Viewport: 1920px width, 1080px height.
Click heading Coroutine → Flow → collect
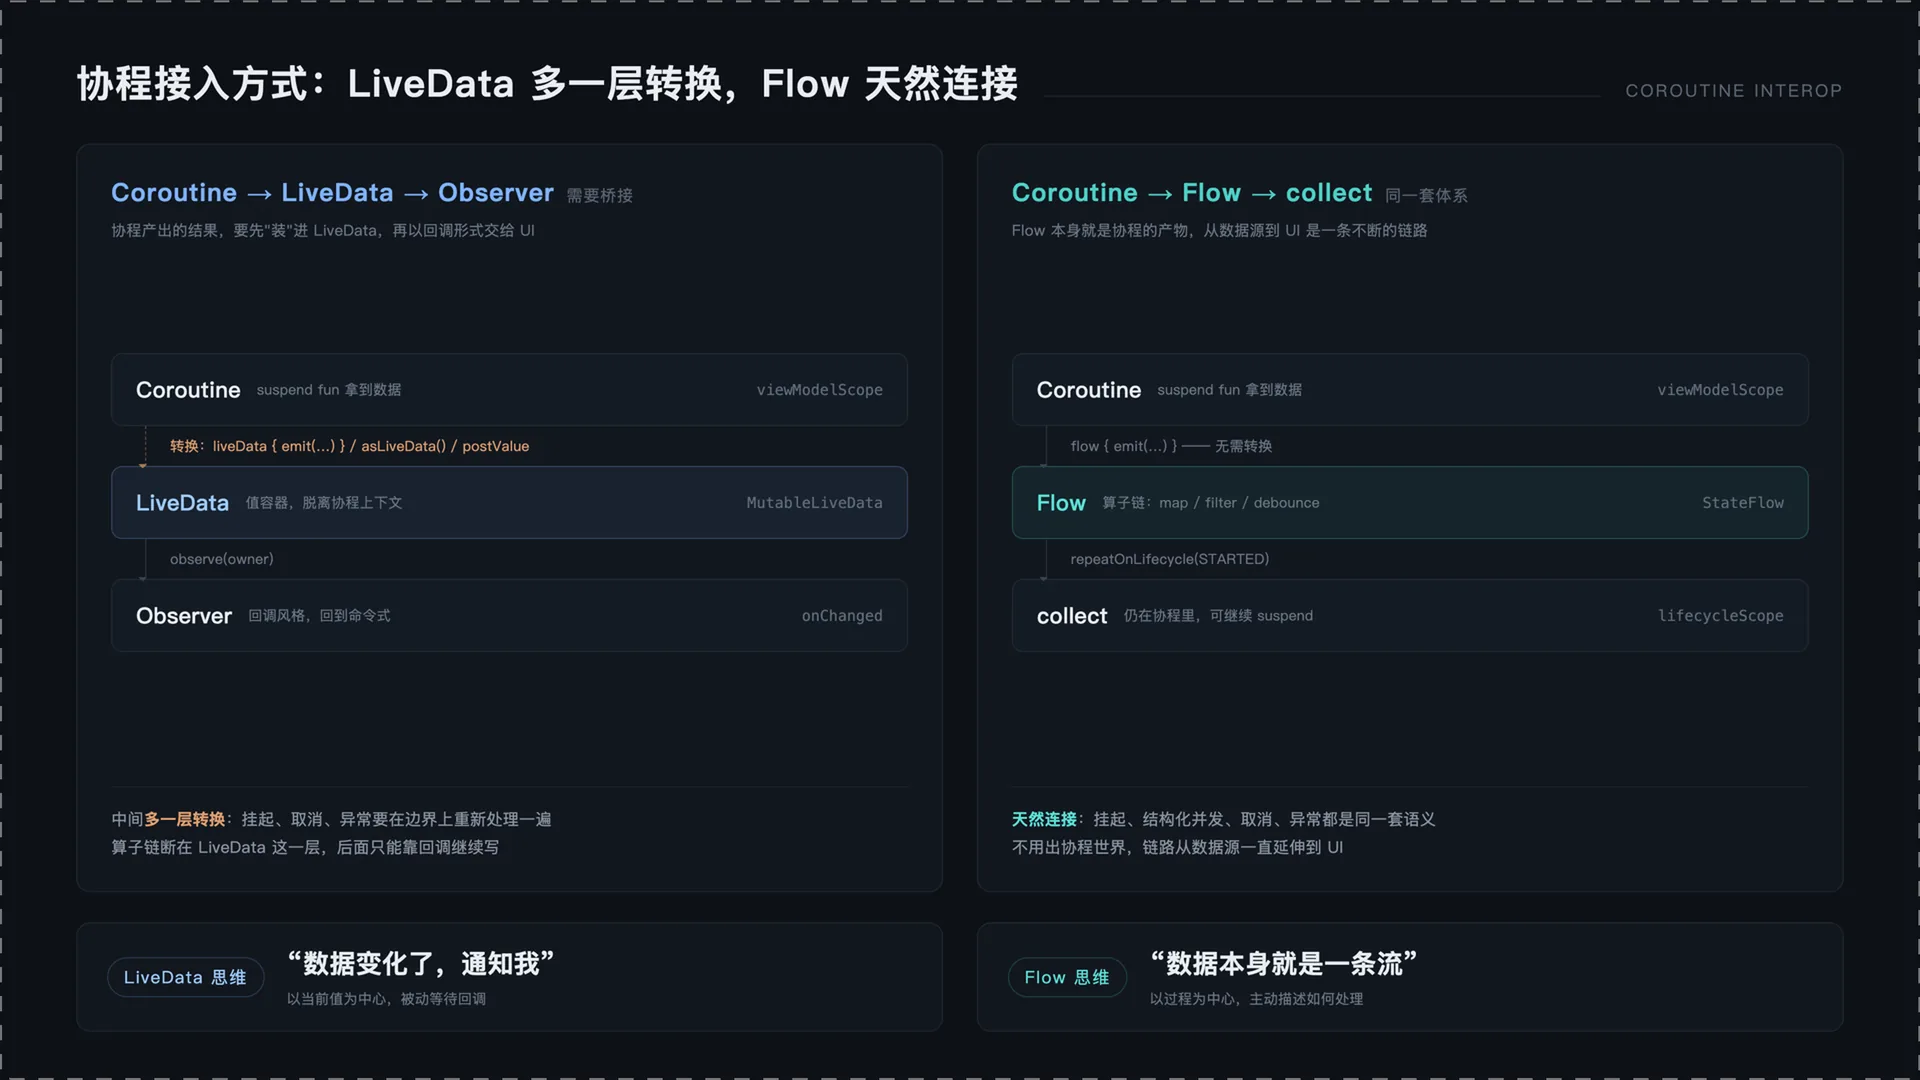(x=1192, y=193)
